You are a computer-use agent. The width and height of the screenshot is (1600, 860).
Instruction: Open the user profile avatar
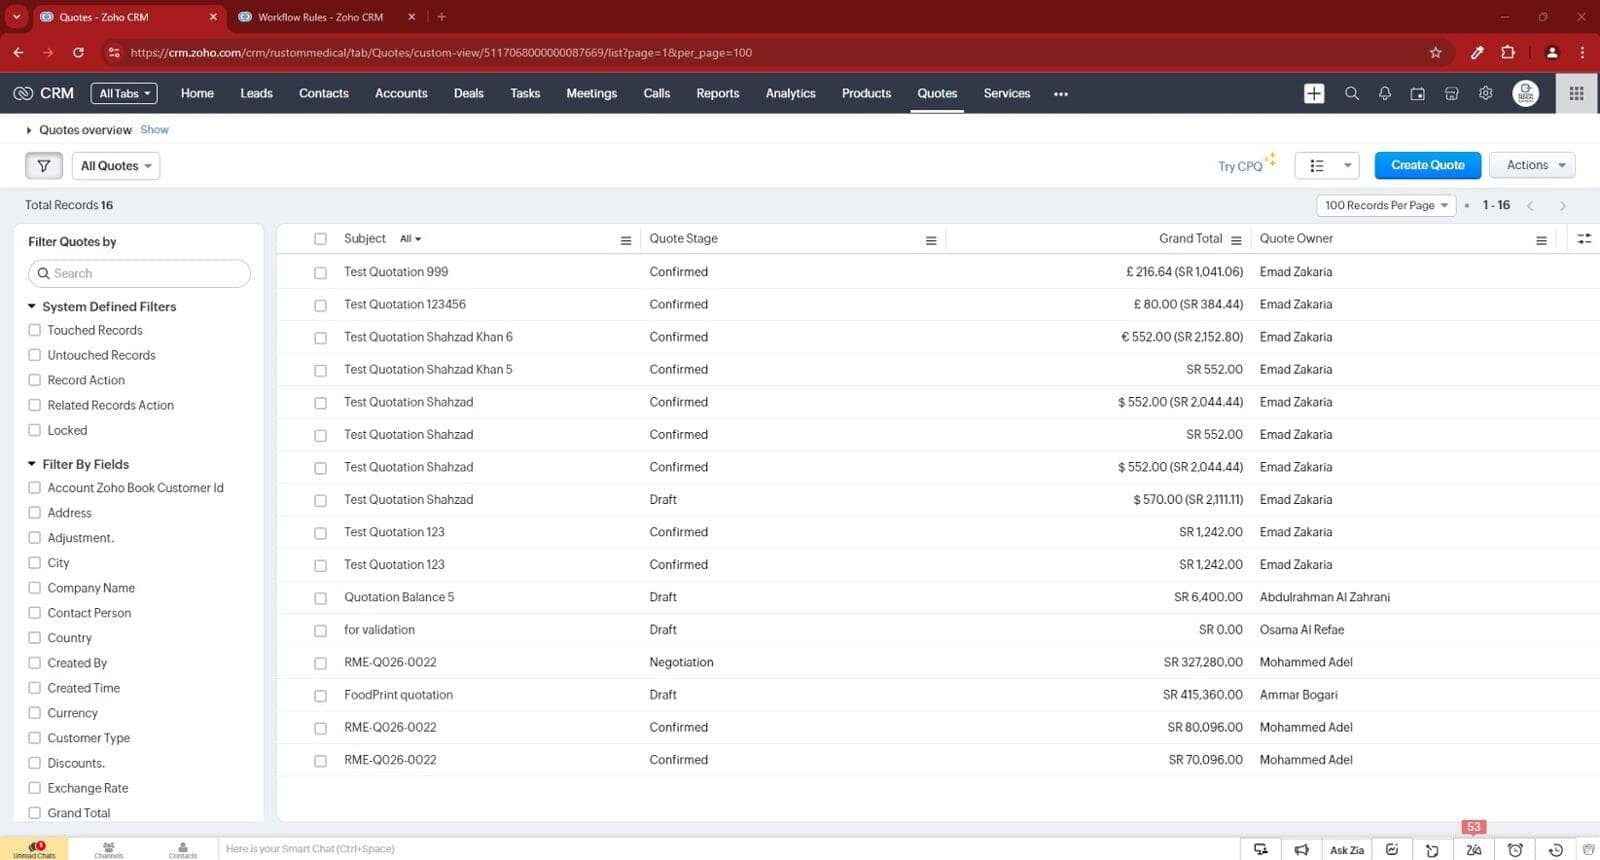pyautogui.click(x=1526, y=93)
